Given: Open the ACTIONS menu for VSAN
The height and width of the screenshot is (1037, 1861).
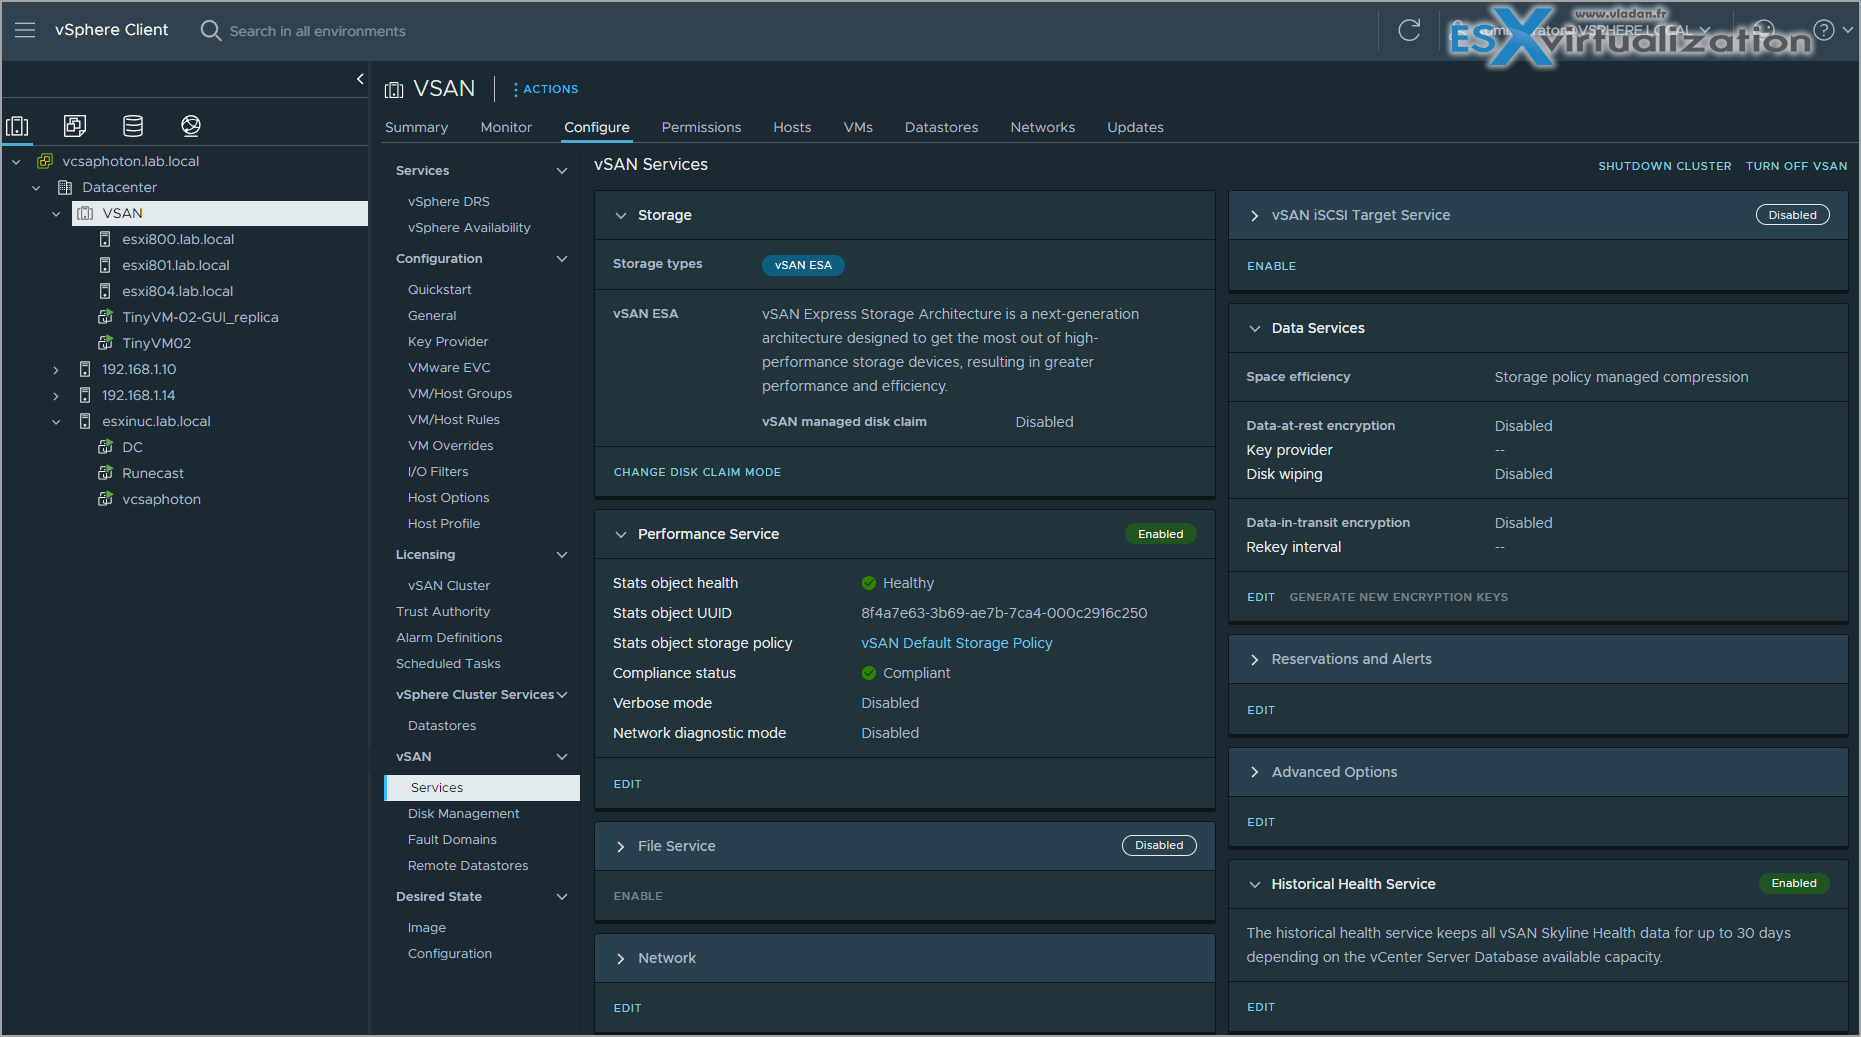Looking at the screenshot, I should pos(546,89).
